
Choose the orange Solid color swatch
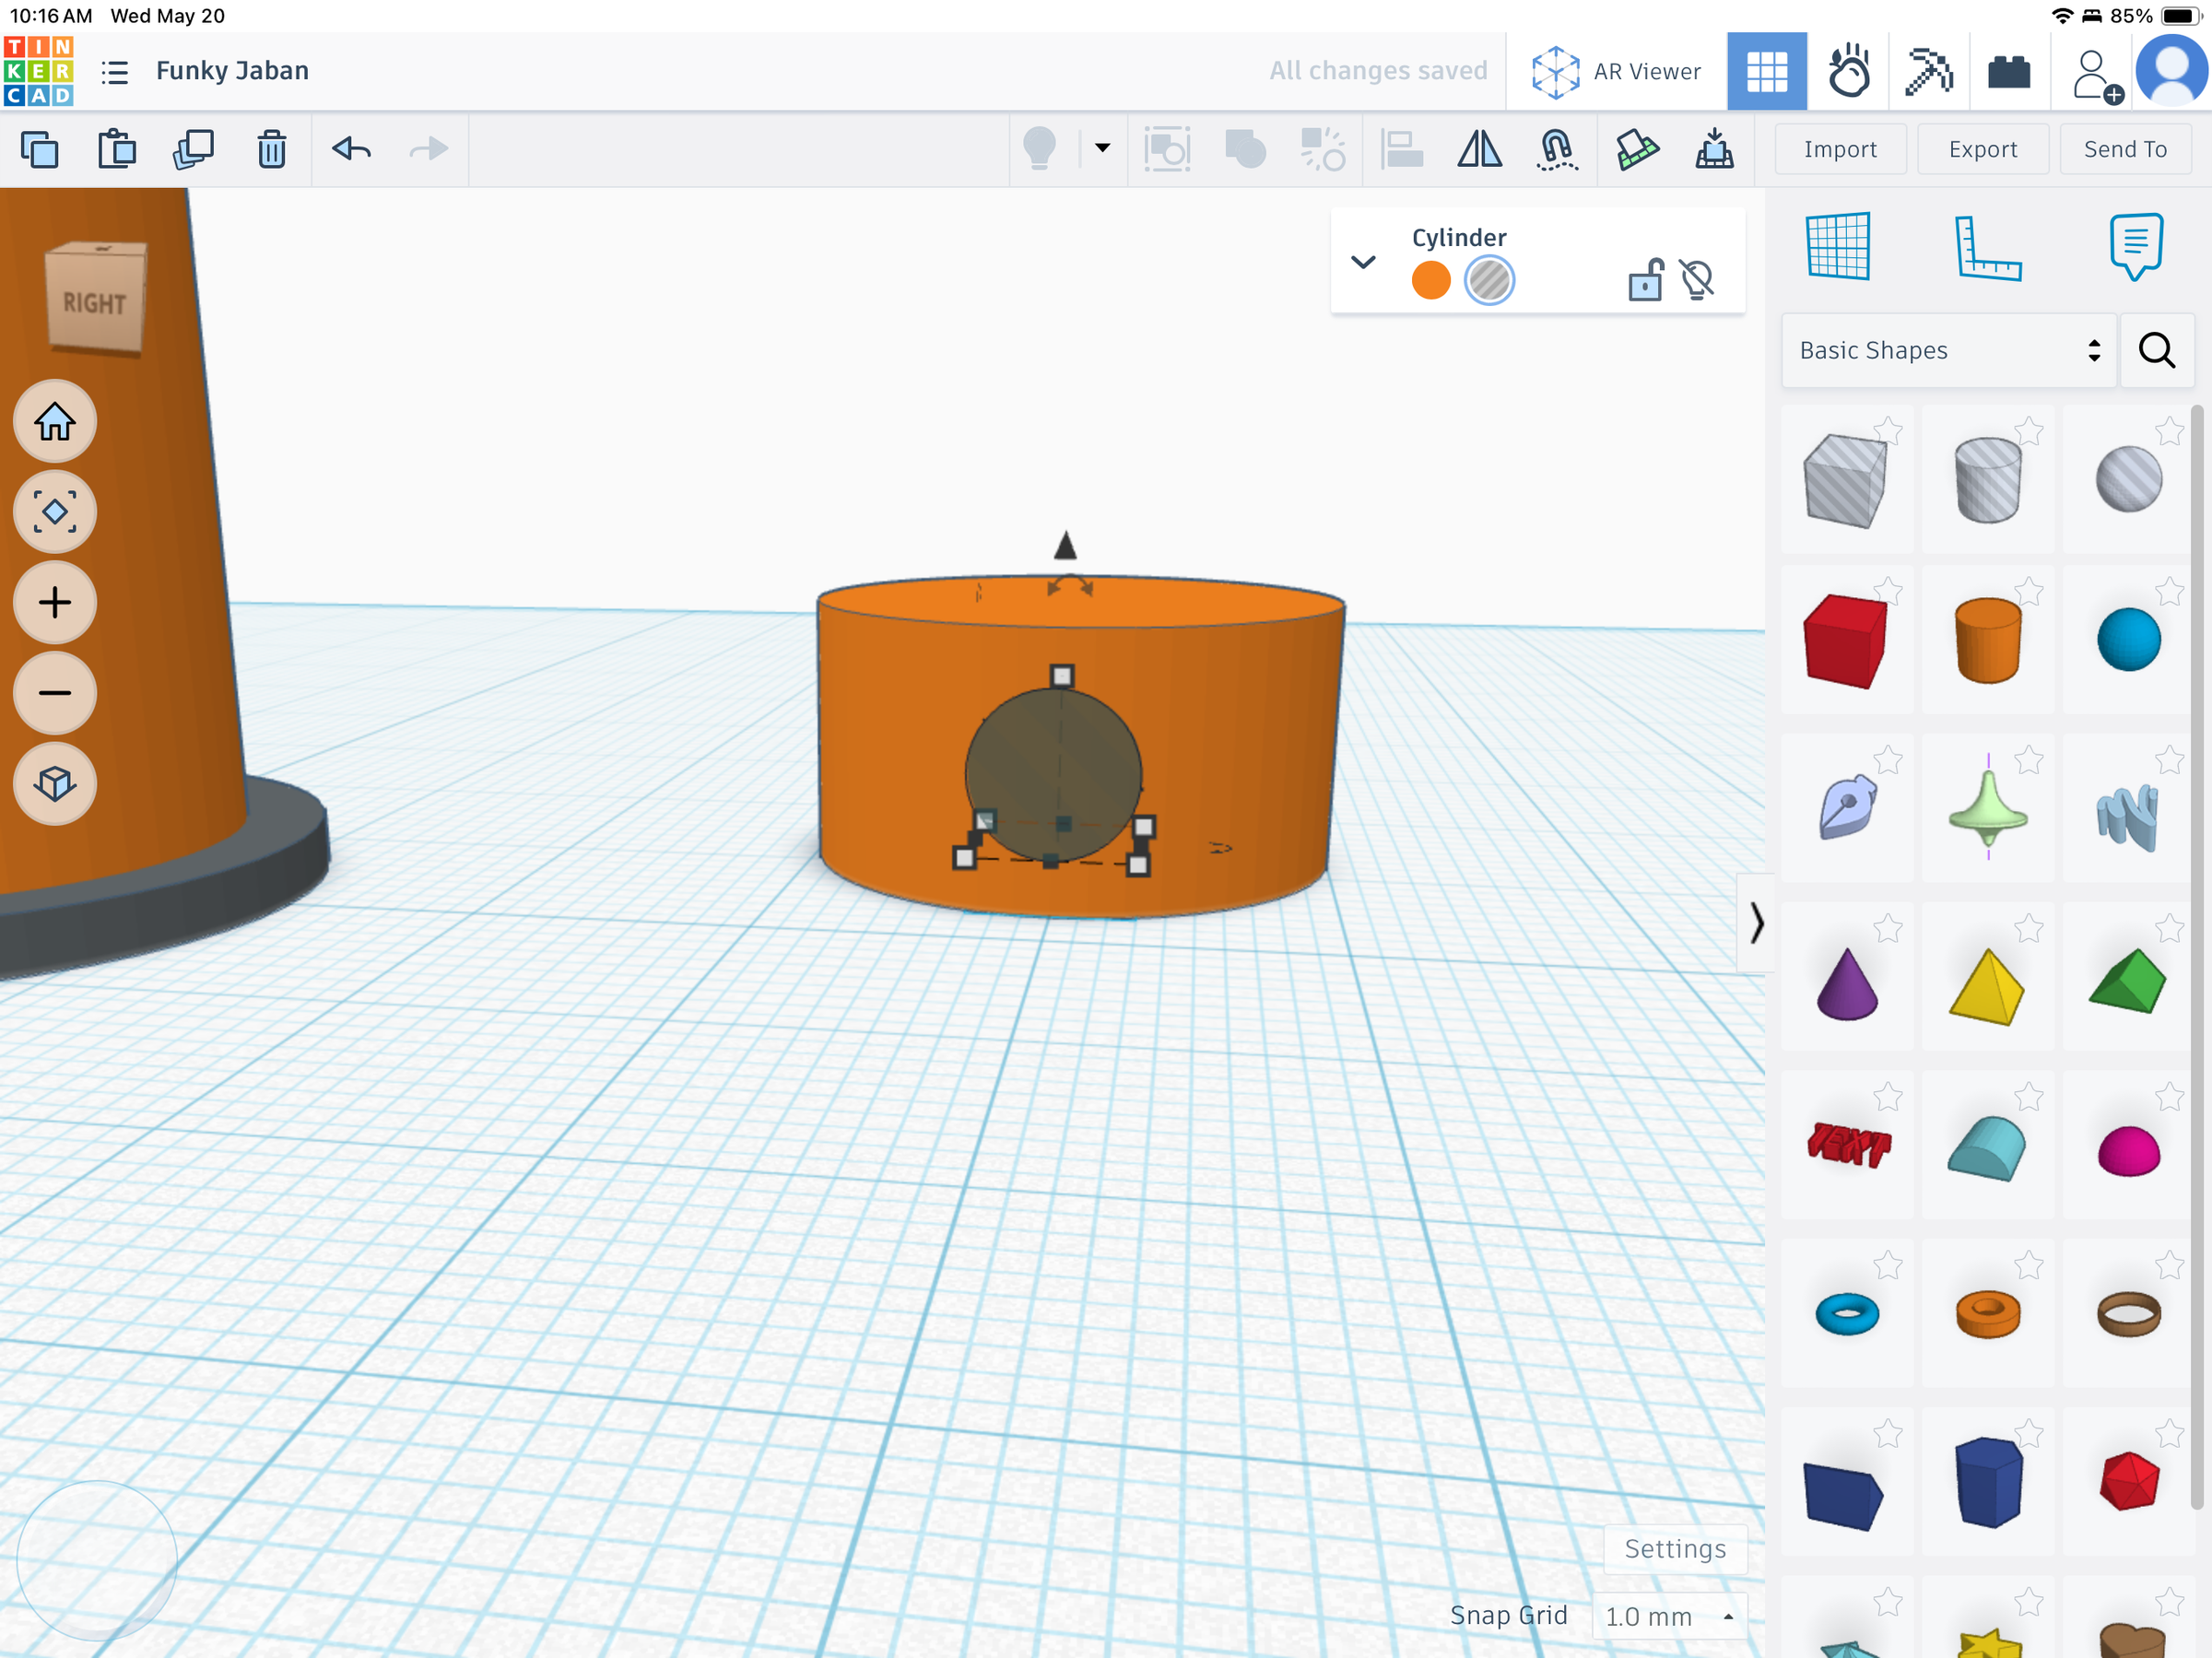(1431, 281)
